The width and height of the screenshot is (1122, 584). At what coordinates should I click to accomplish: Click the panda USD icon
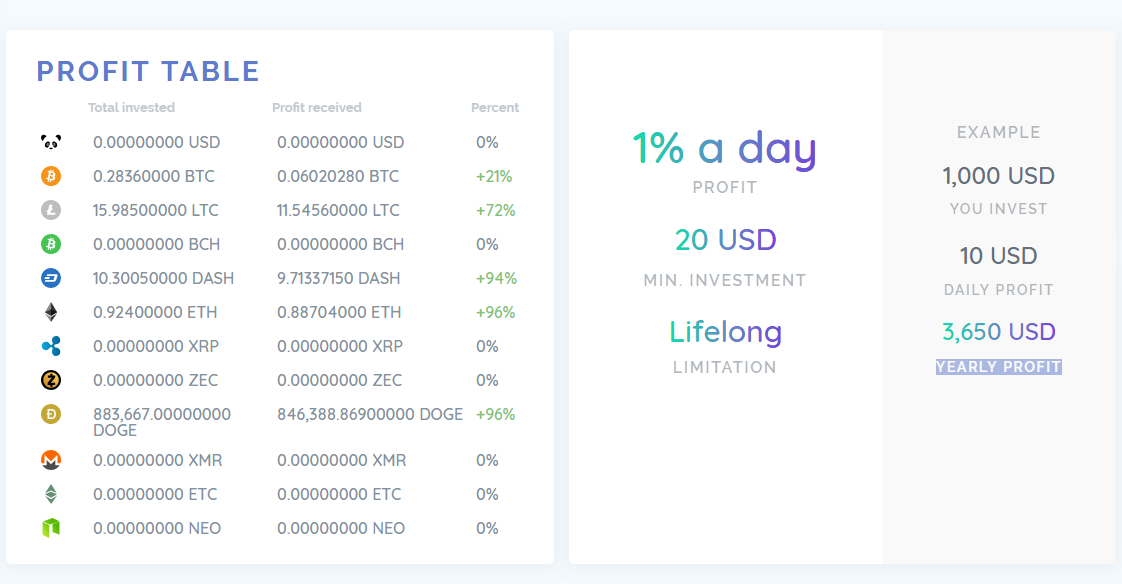click(x=51, y=143)
